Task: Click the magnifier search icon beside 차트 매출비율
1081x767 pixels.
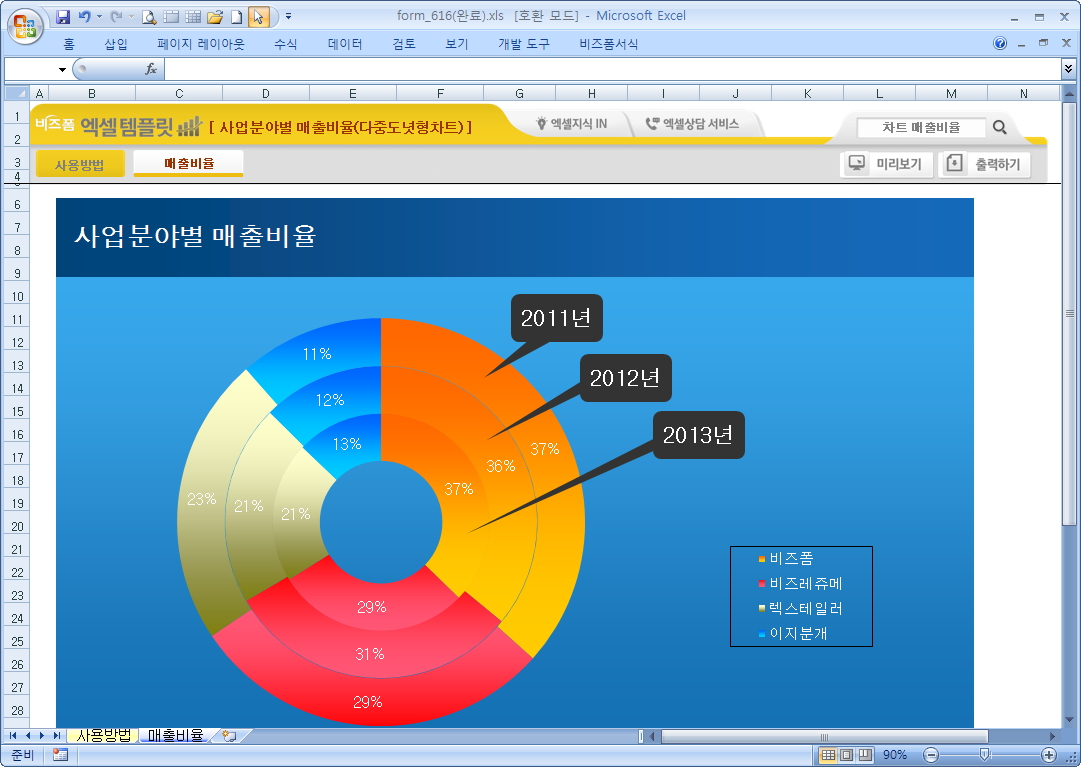Action: [x=999, y=128]
